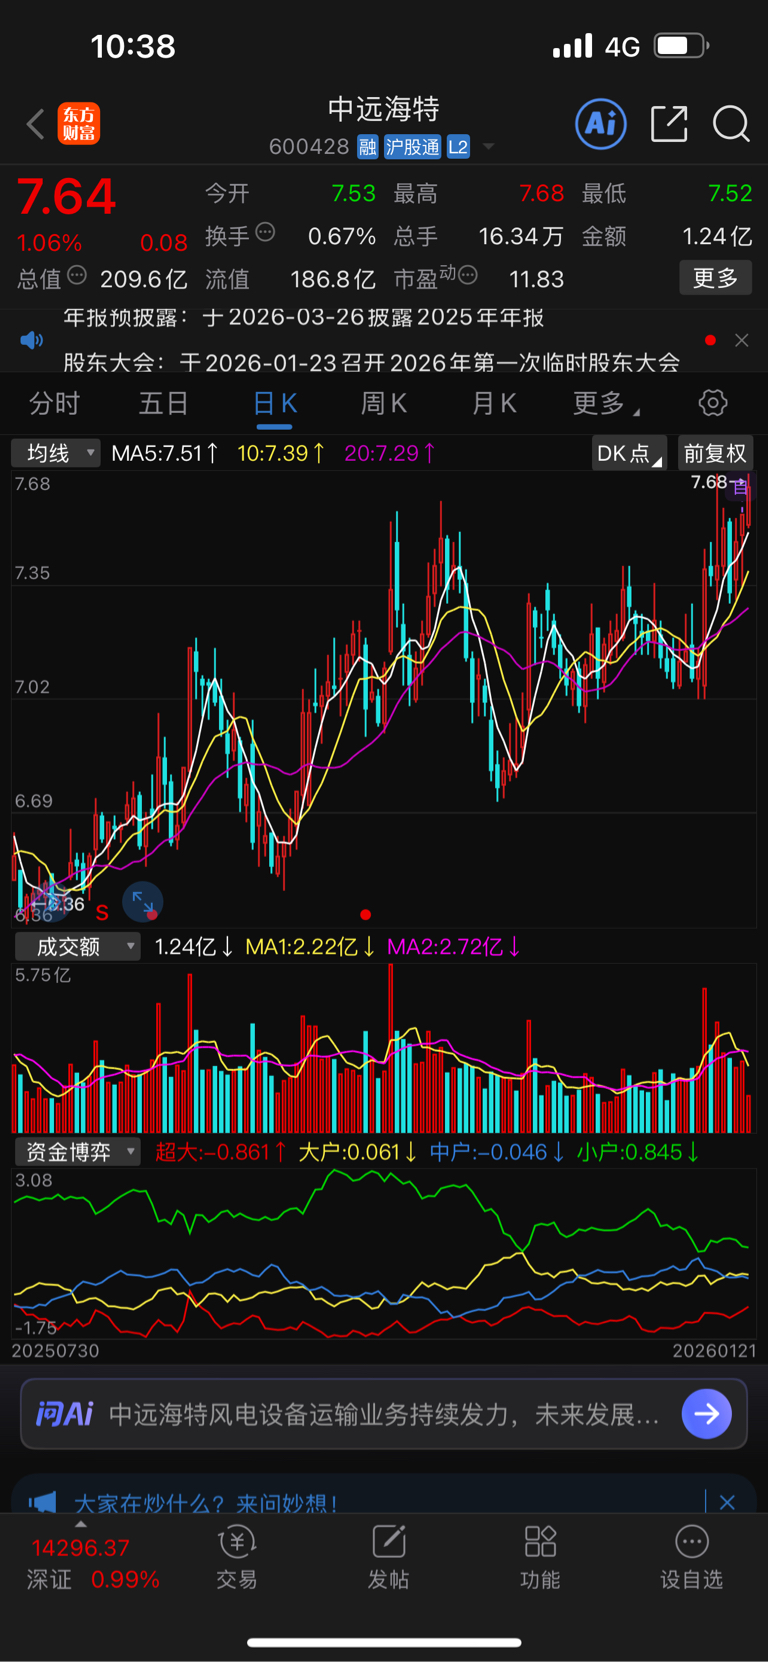Viewport: 768px width, 1662px height.
Task: Close the 问妙想 banner
Action: point(727,1502)
